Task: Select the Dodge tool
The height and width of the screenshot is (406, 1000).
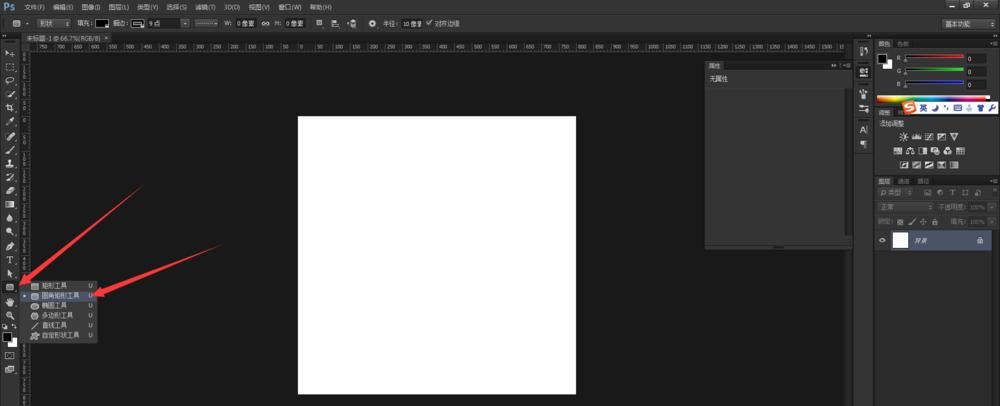Action: pos(10,232)
